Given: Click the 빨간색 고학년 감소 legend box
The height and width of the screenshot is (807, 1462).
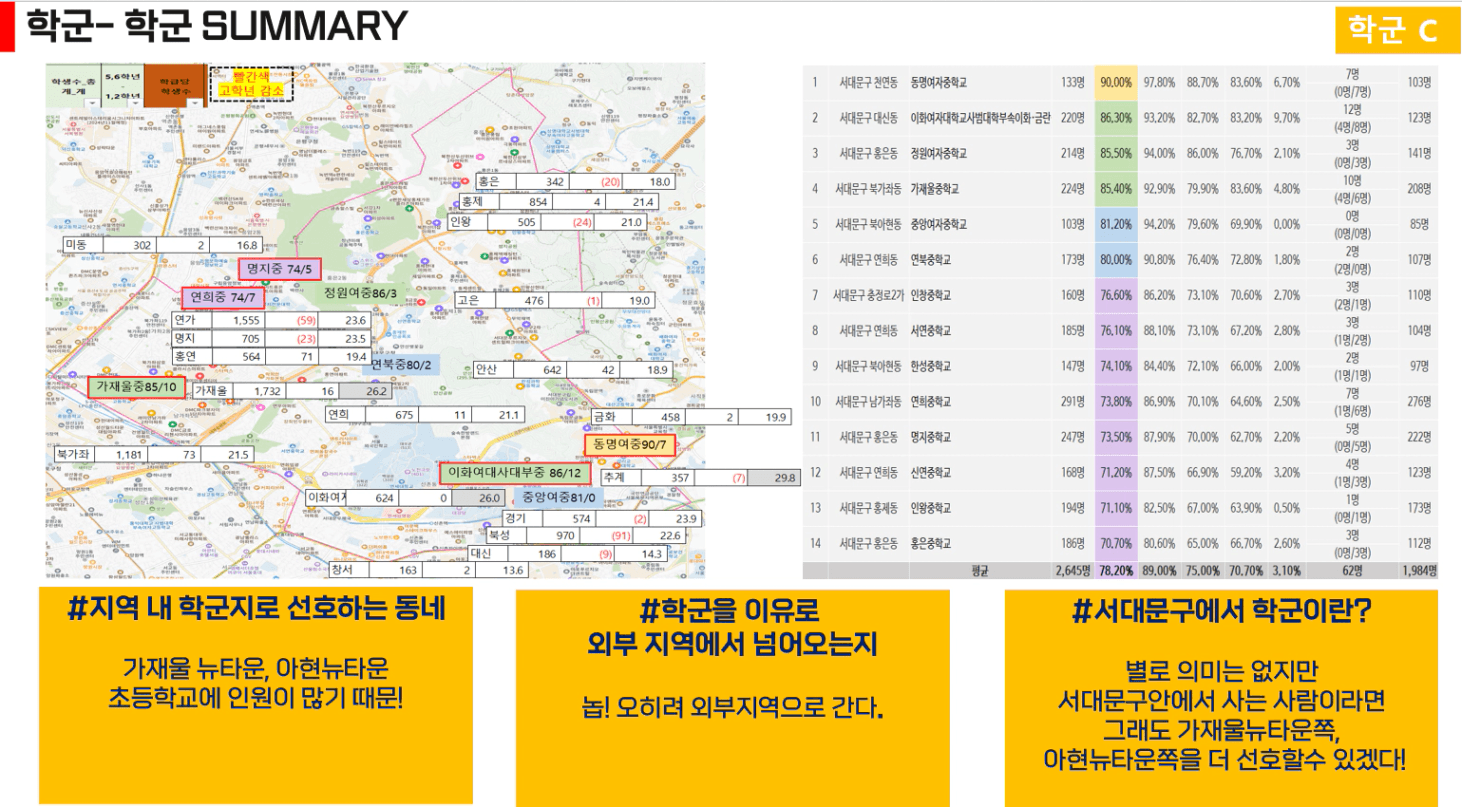Looking at the screenshot, I should (x=250, y=84).
